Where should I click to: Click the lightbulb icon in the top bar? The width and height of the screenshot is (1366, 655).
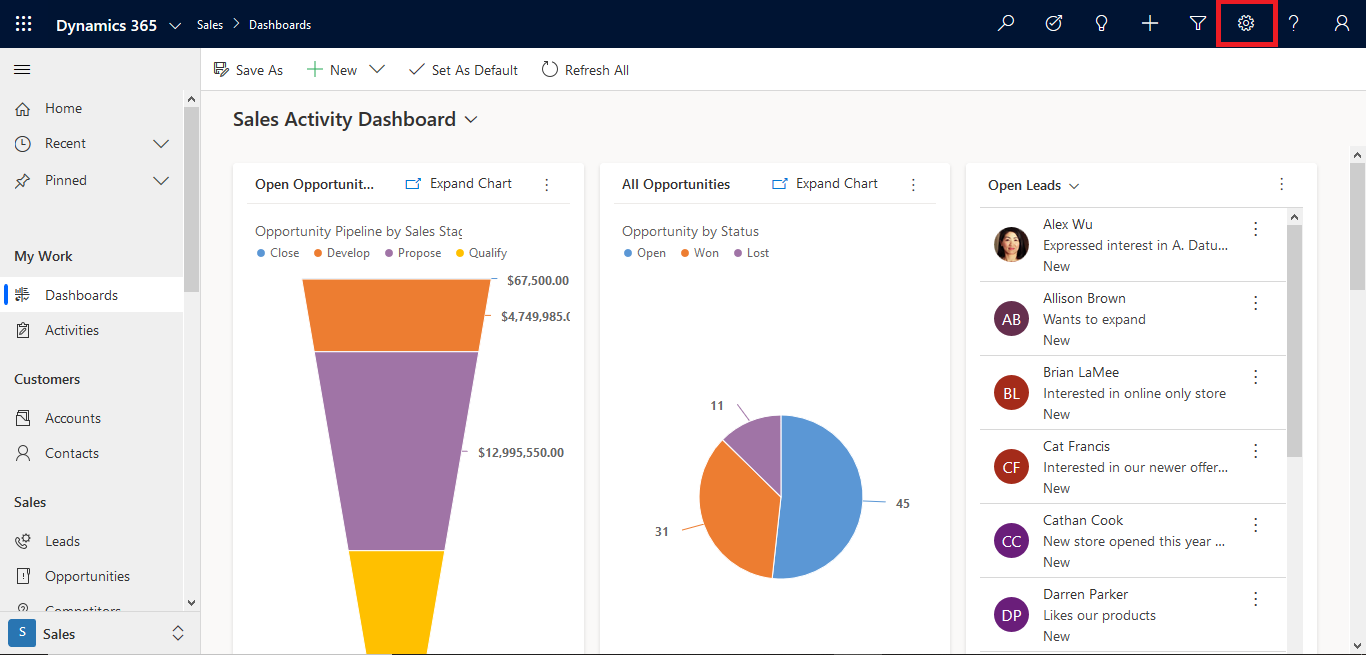pyautogui.click(x=1102, y=22)
